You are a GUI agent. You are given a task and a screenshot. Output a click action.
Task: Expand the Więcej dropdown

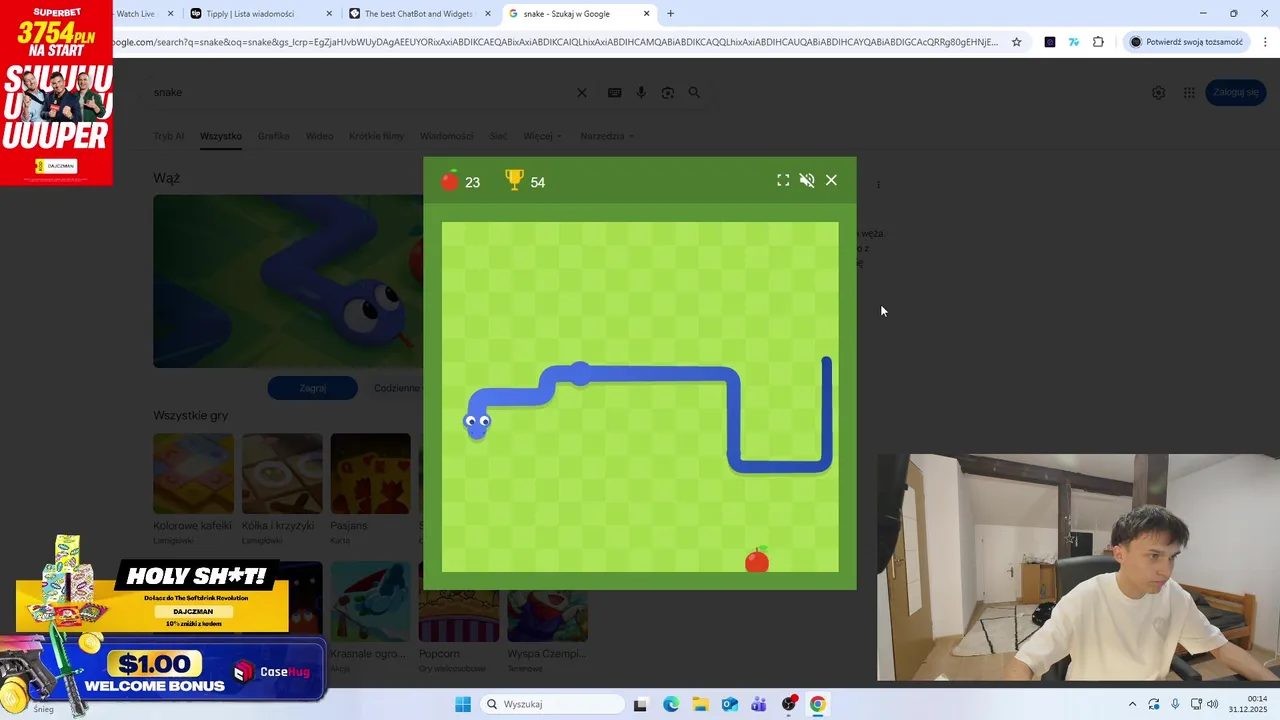[x=542, y=136]
